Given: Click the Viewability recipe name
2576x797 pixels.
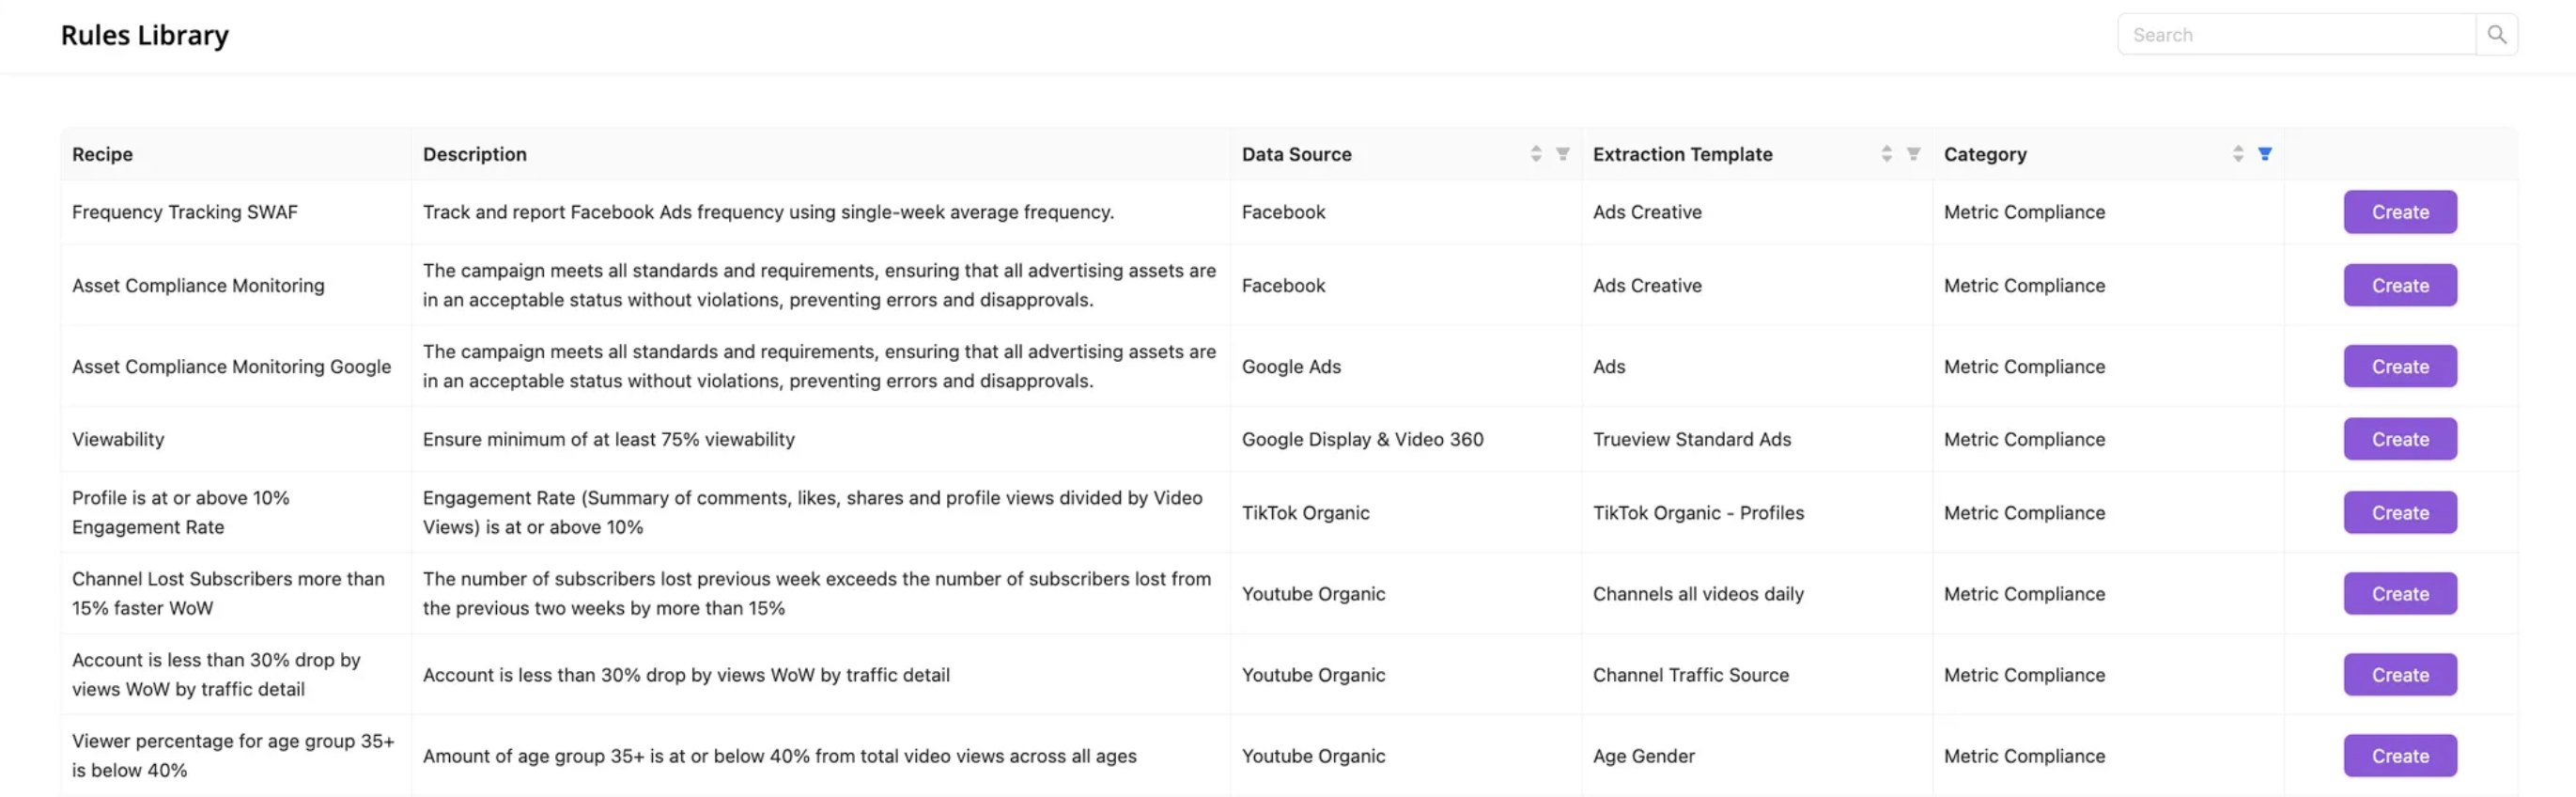Looking at the screenshot, I should click(118, 440).
